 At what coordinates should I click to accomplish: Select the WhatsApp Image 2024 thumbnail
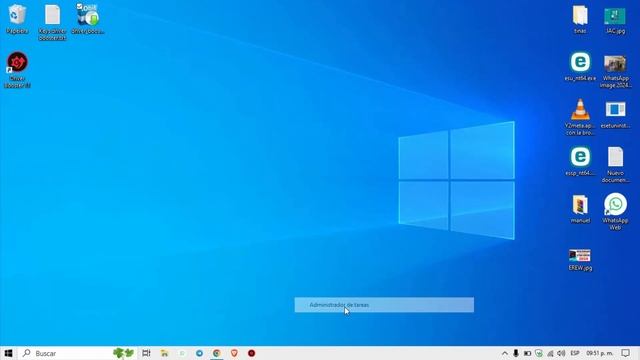click(x=615, y=71)
